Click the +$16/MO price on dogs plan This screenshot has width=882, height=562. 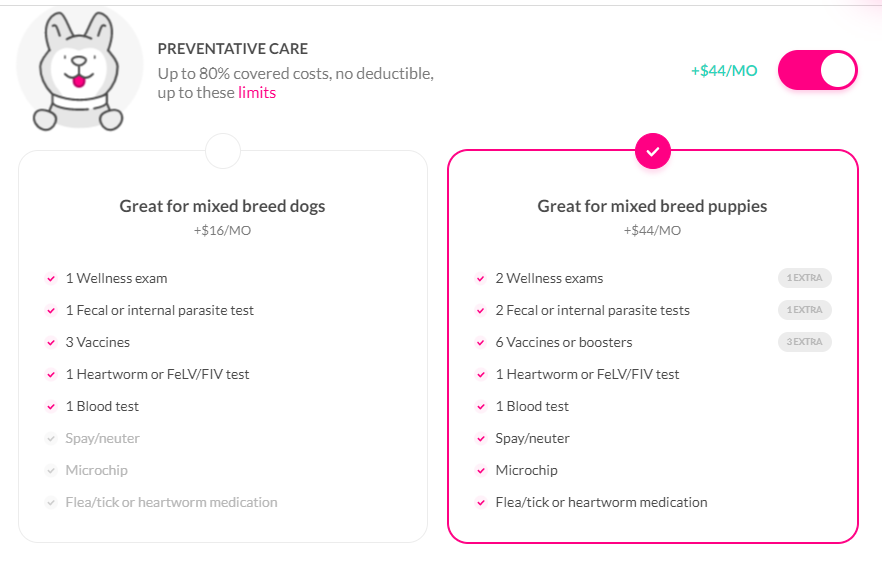222,231
